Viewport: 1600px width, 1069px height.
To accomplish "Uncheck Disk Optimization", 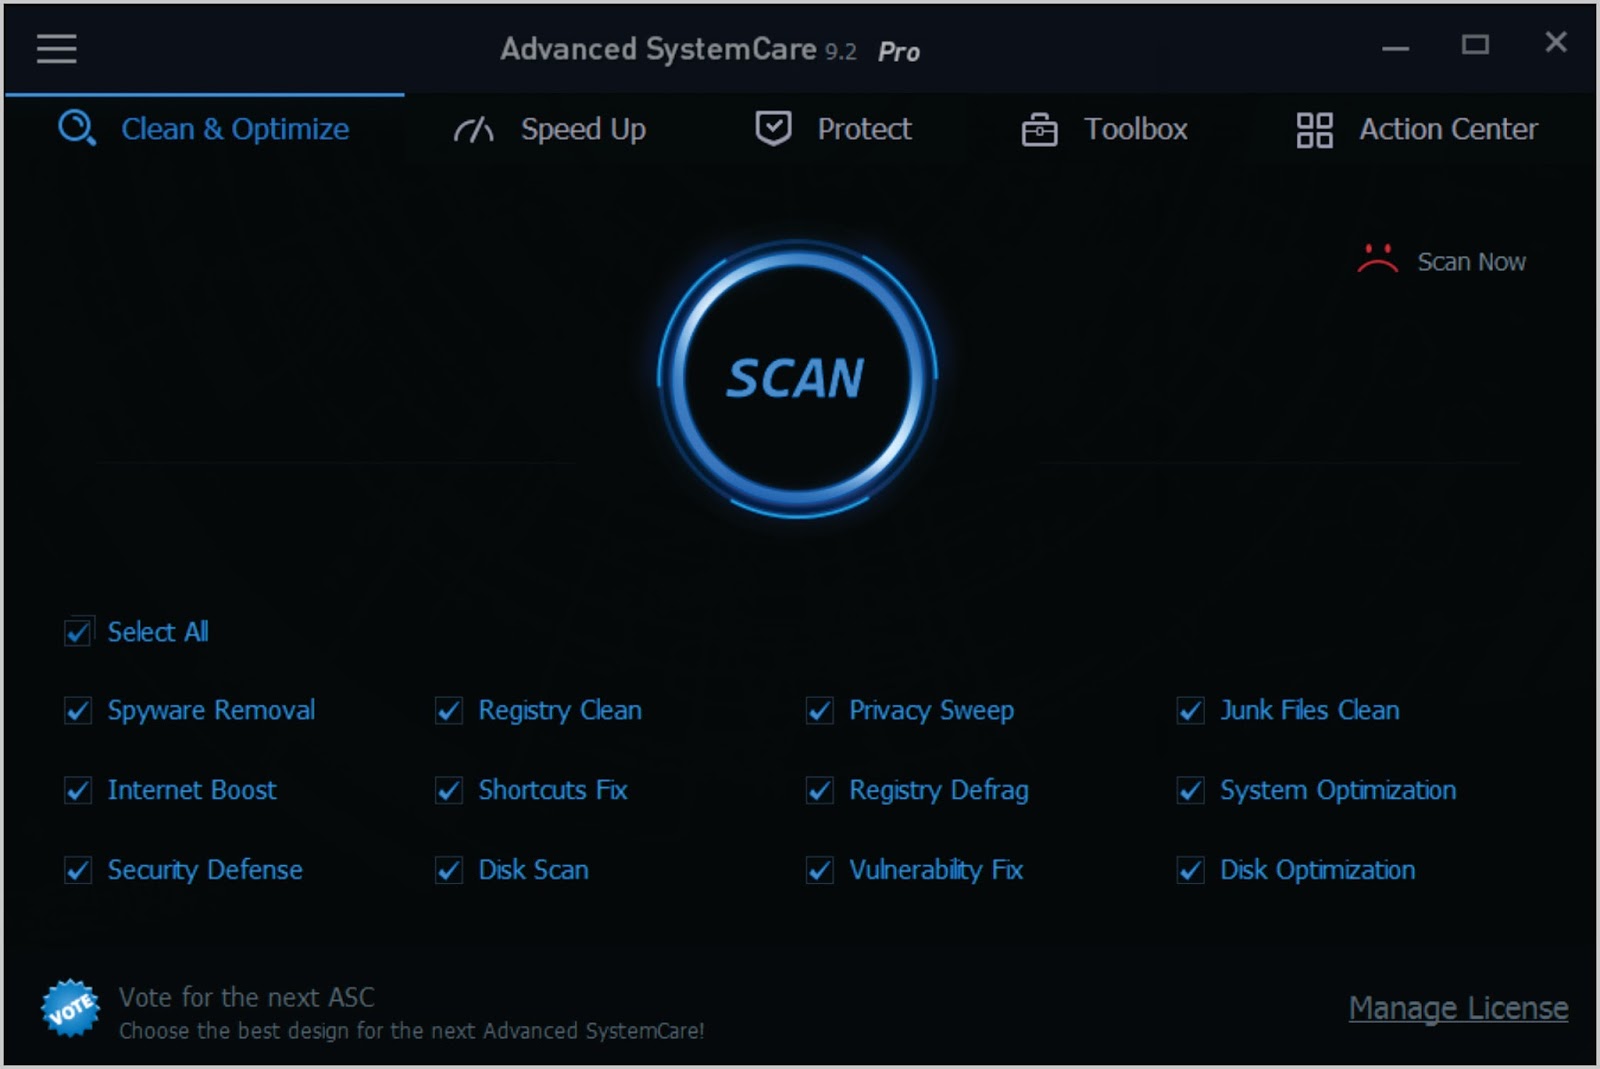I will click(x=1191, y=870).
